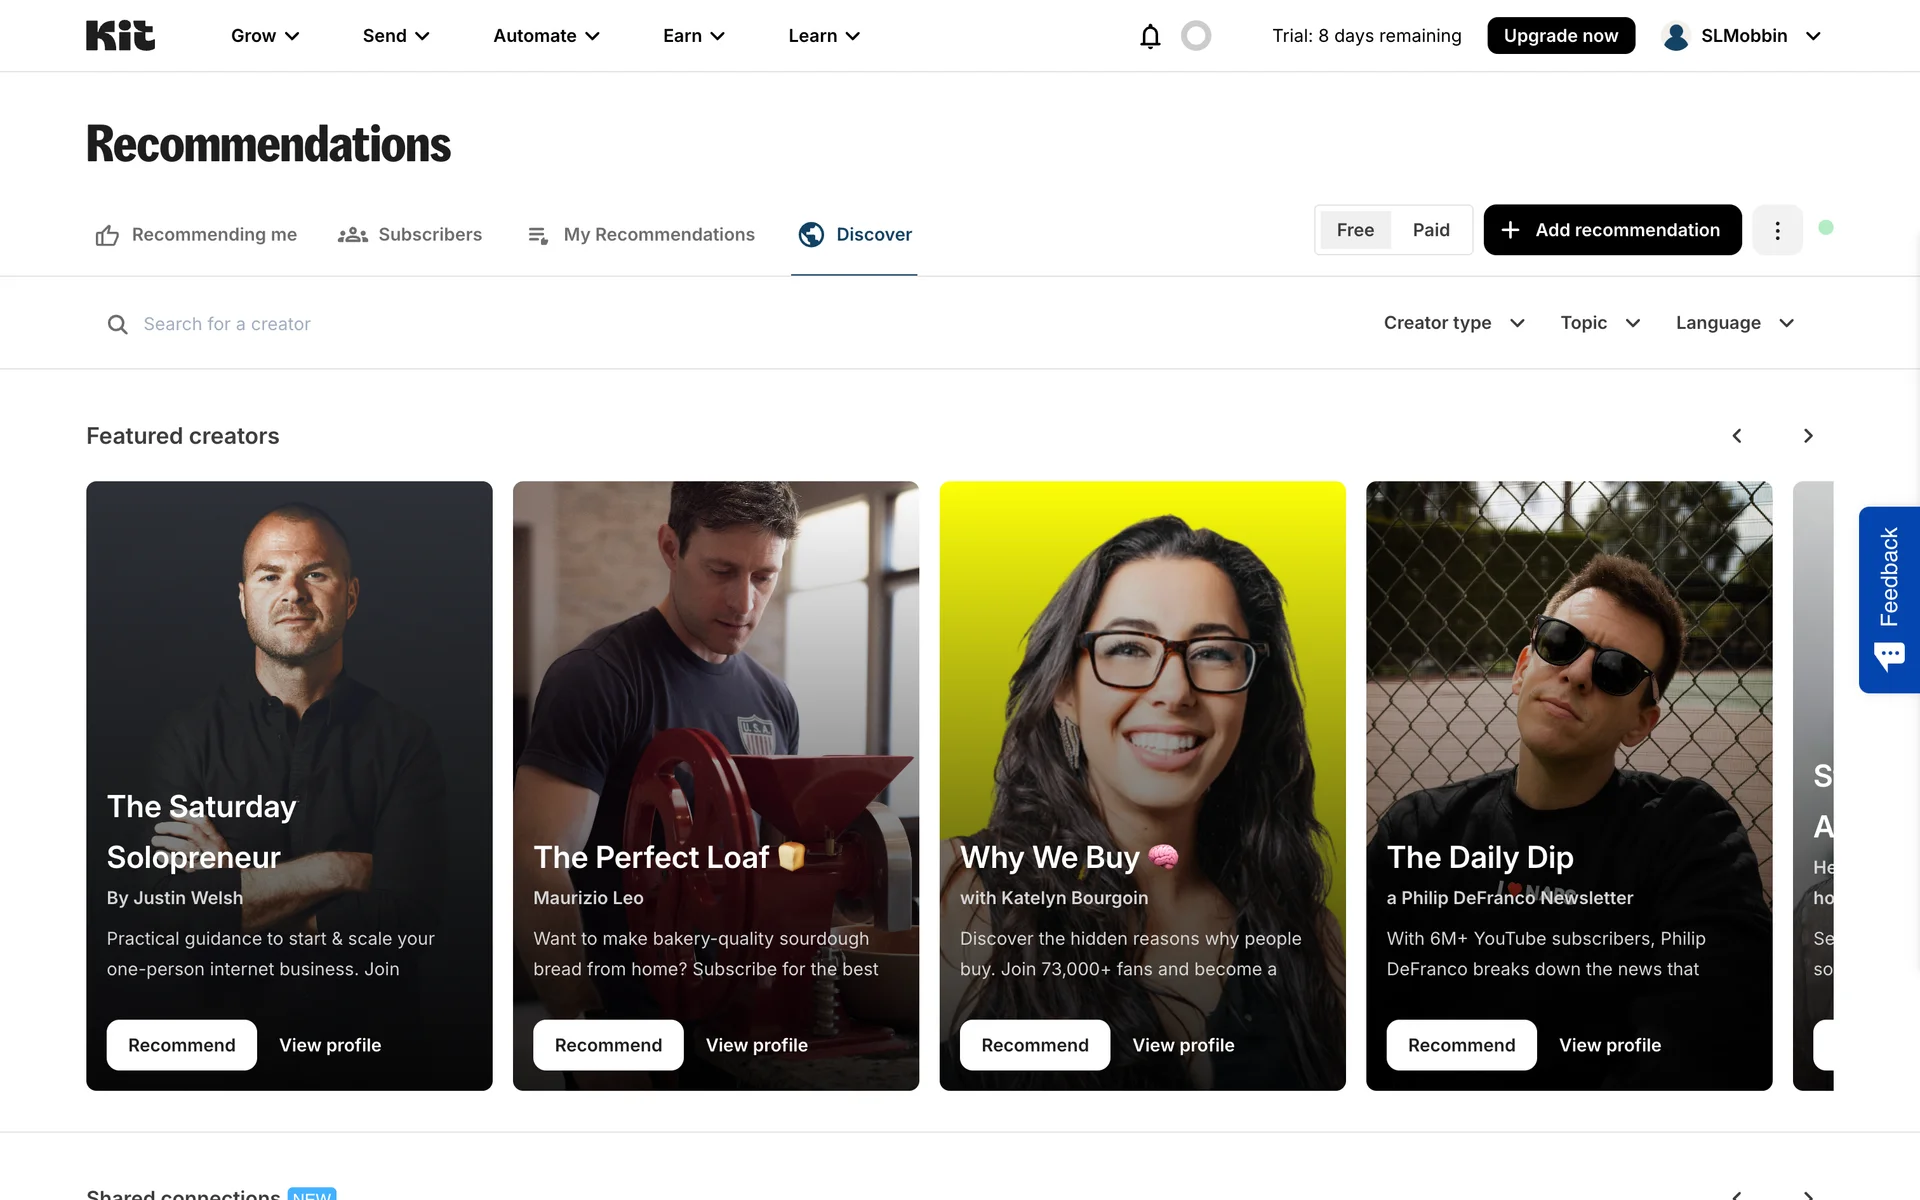1920x1200 pixels.
Task: Click the Upgrade now button
Action: pyautogui.click(x=1560, y=36)
